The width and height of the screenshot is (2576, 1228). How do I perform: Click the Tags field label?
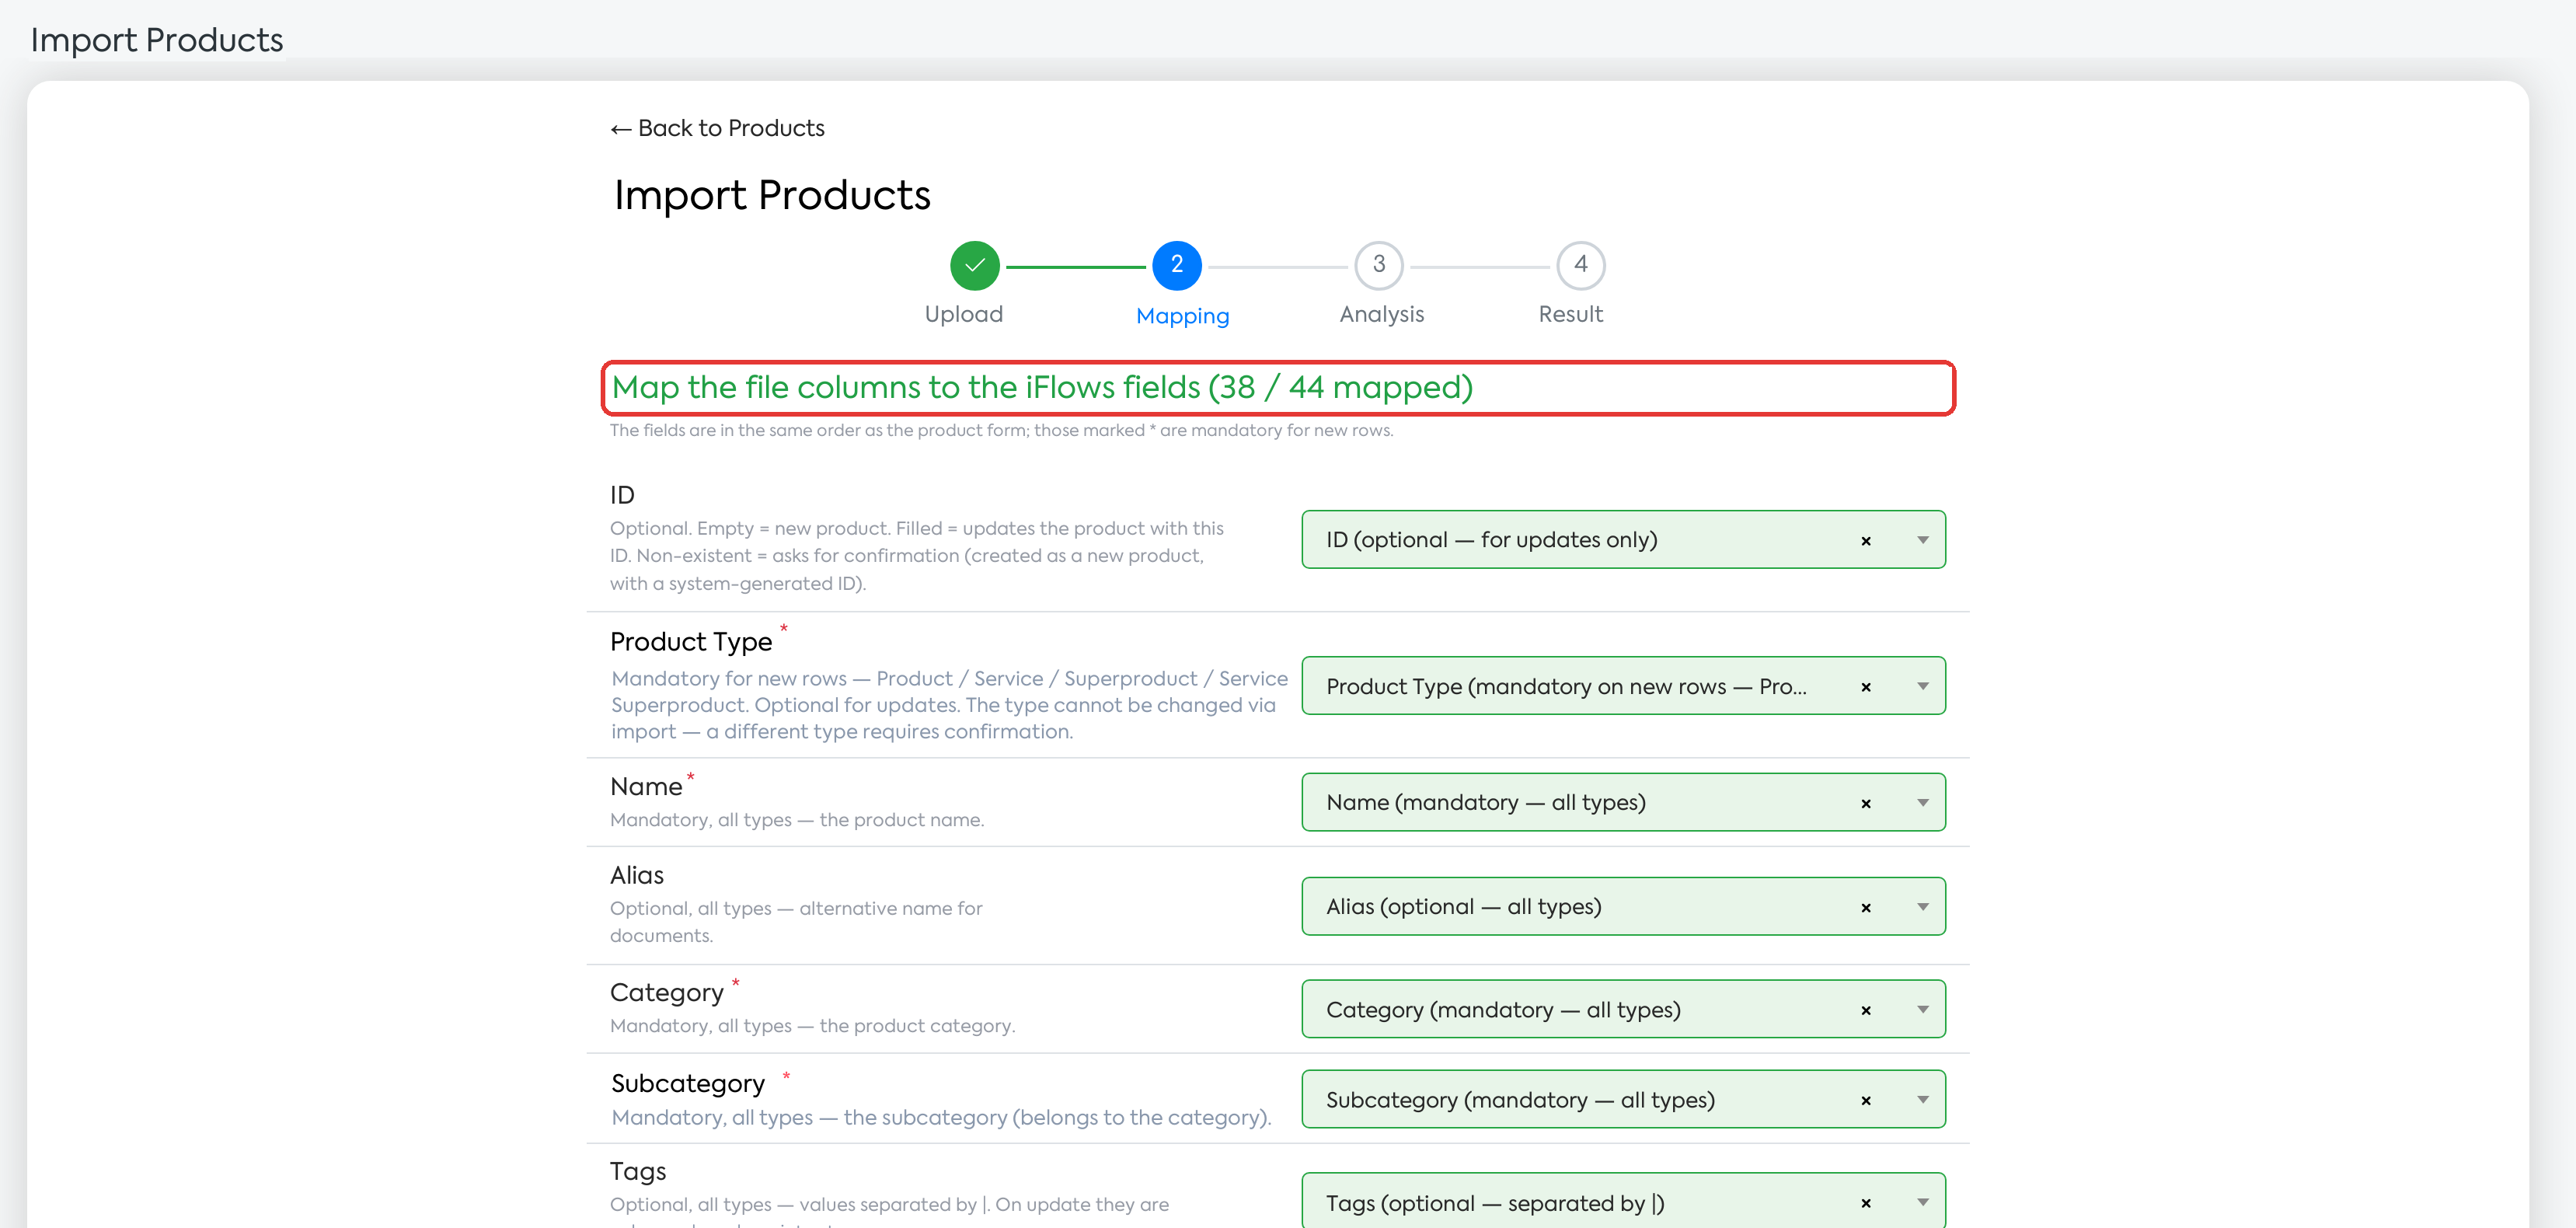point(637,1172)
